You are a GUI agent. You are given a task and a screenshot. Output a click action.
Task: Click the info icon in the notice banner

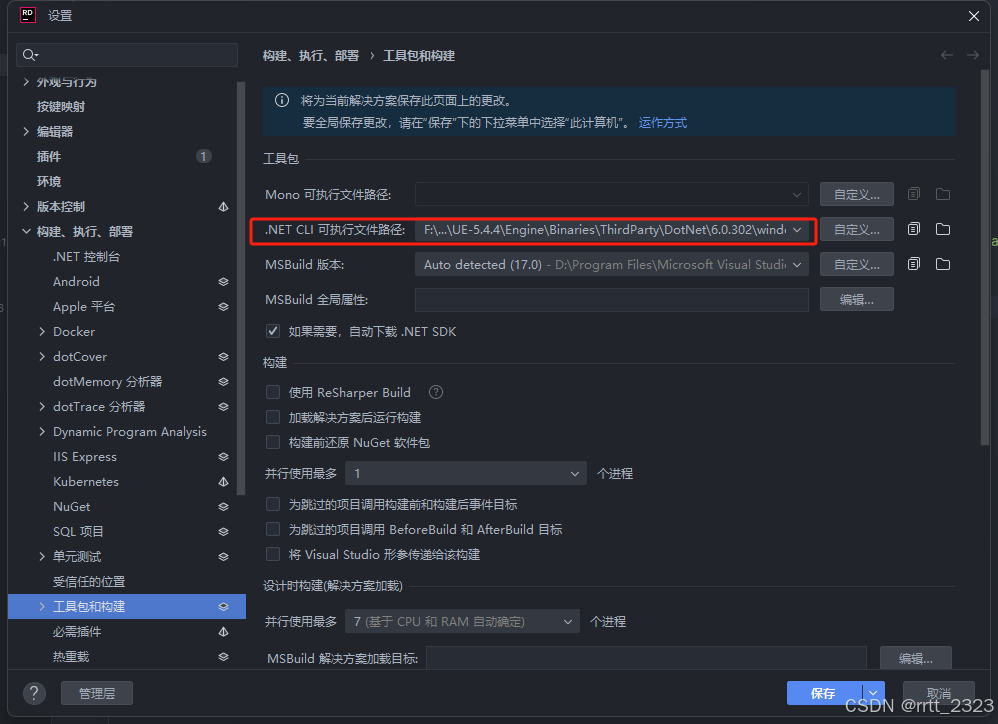(x=281, y=101)
